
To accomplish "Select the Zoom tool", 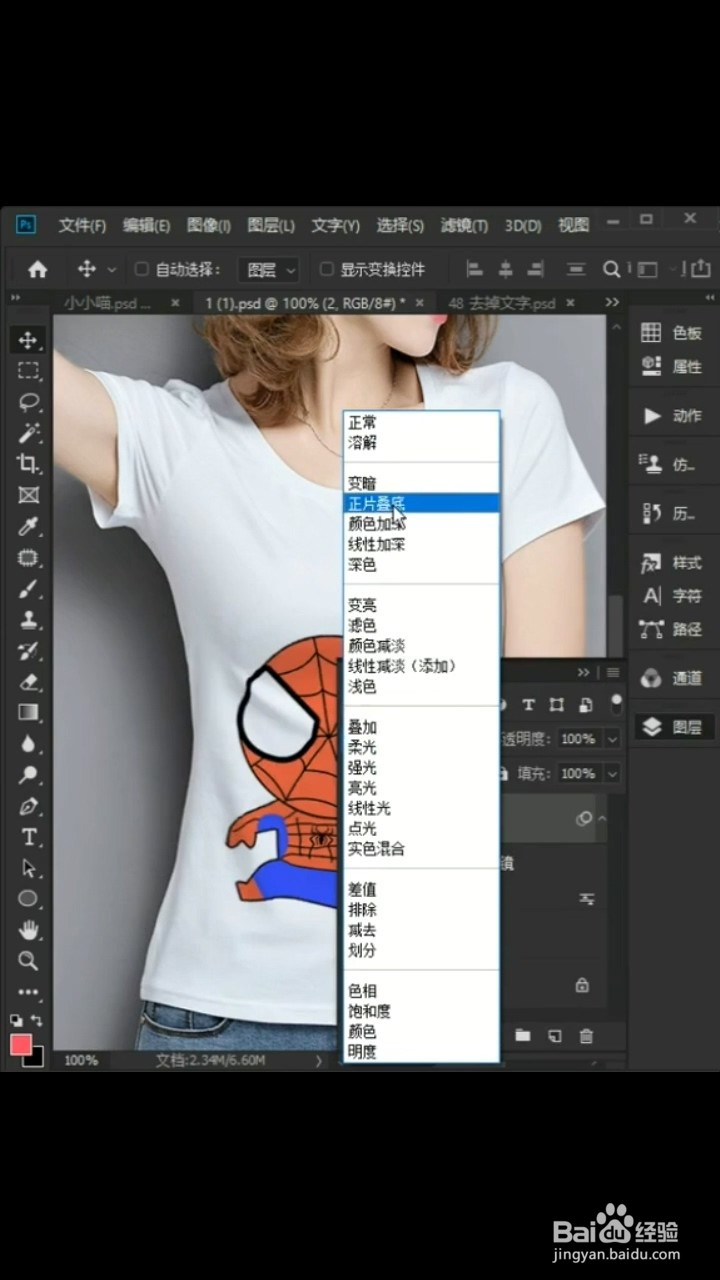I will pyautogui.click(x=28, y=961).
